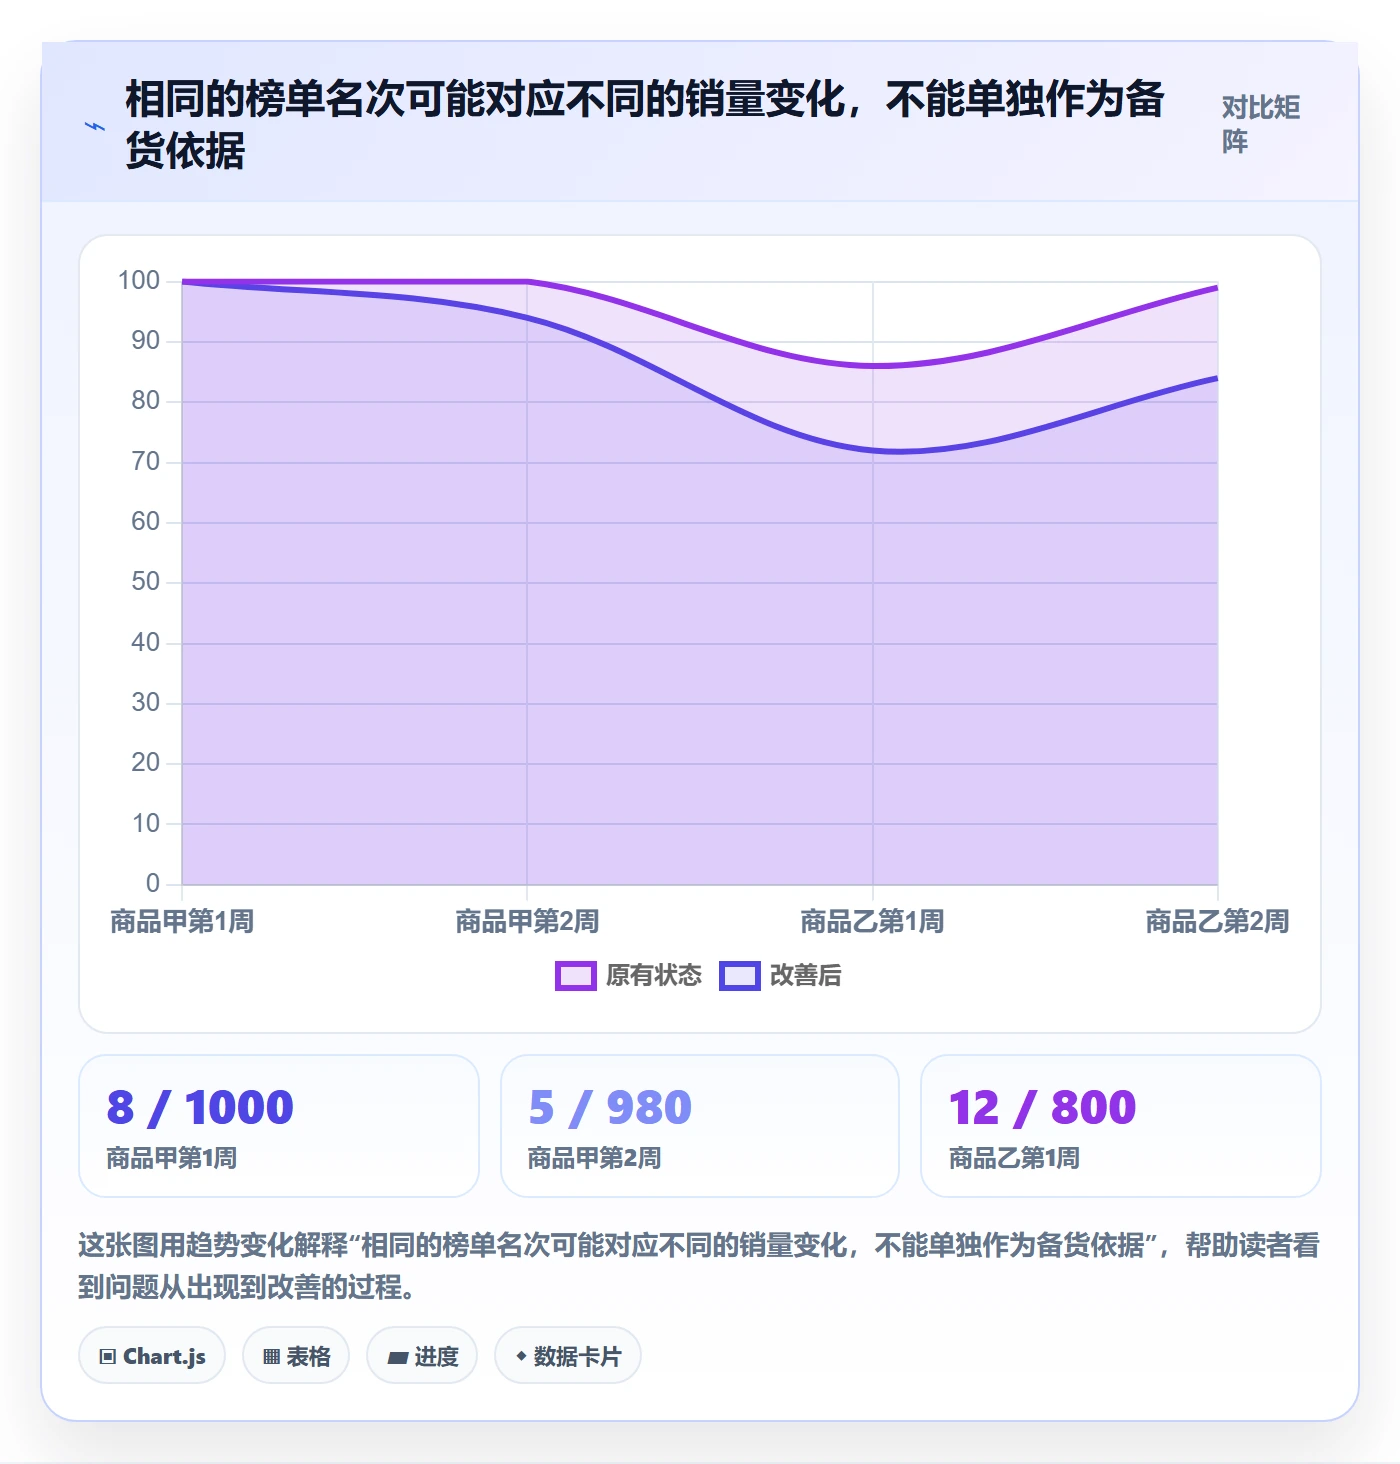Select the 进度 tag chip
The width and height of the screenshot is (1400, 1464).
422,1356
